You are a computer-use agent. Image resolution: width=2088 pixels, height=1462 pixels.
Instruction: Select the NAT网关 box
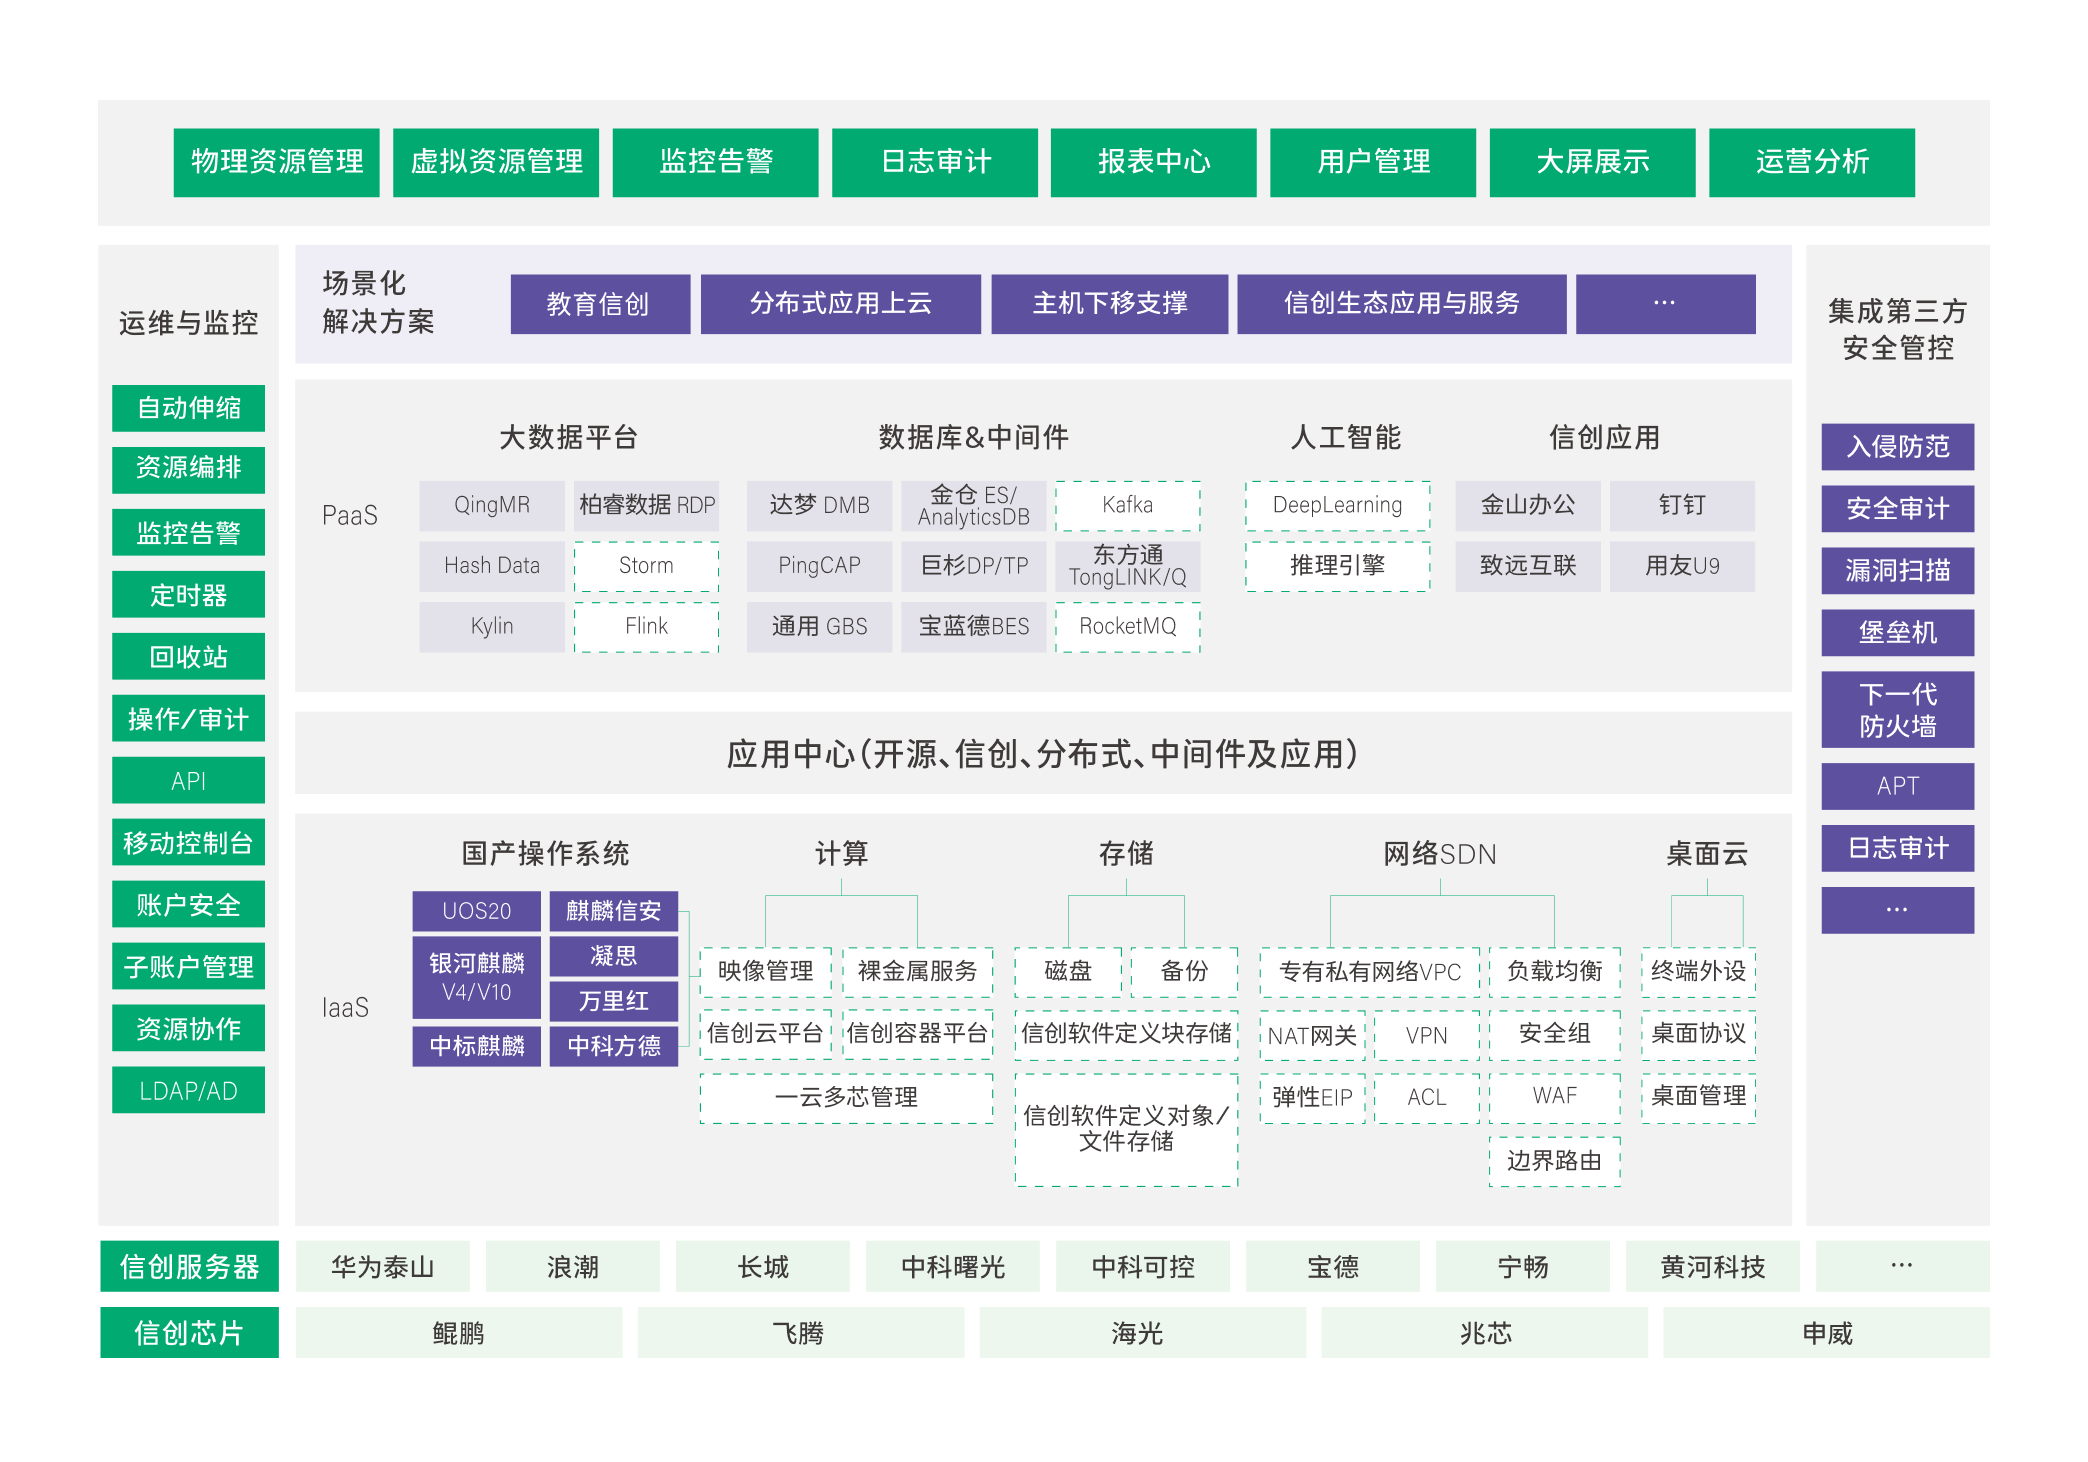(1313, 1035)
